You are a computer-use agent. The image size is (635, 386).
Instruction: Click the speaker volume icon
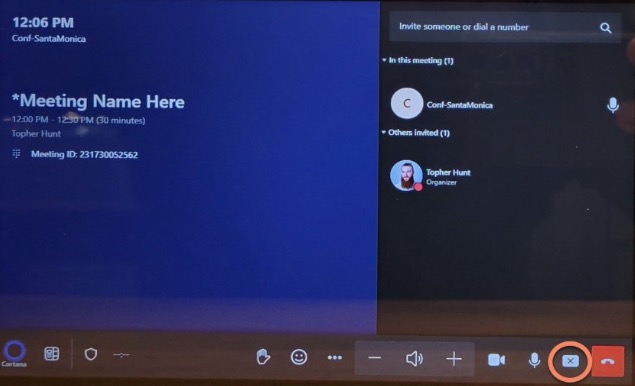click(x=414, y=358)
